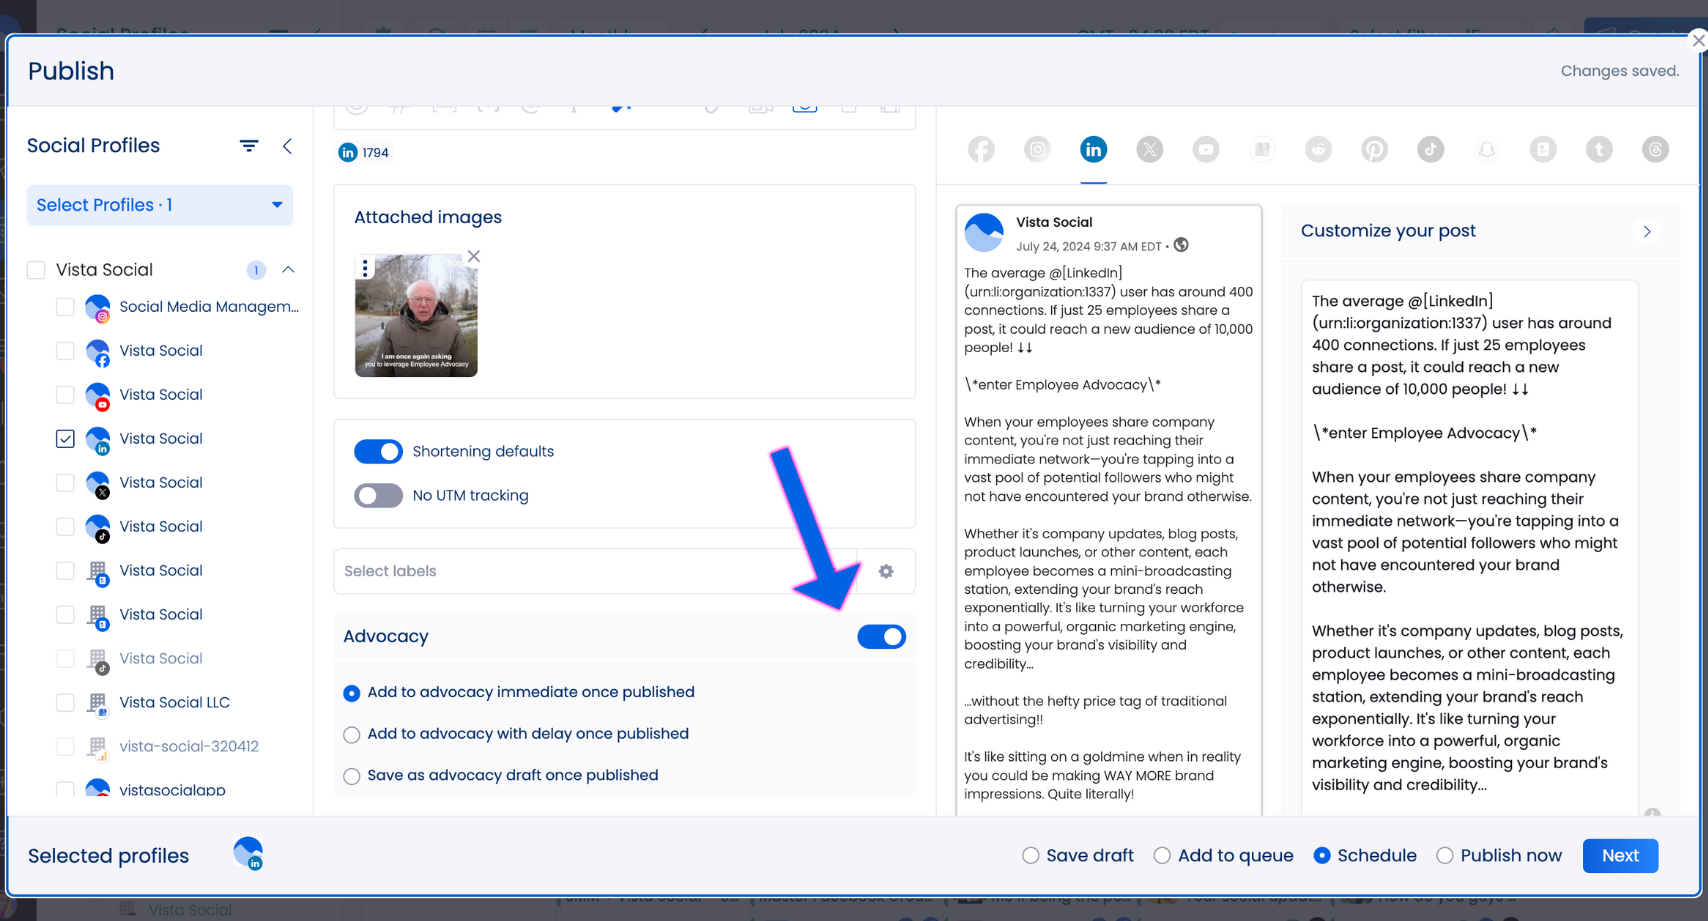This screenshot has height=921, width=1708.
Task: Switch to the Instagram preview tab
Action: pyautogui.click(x=1037, y=149)
